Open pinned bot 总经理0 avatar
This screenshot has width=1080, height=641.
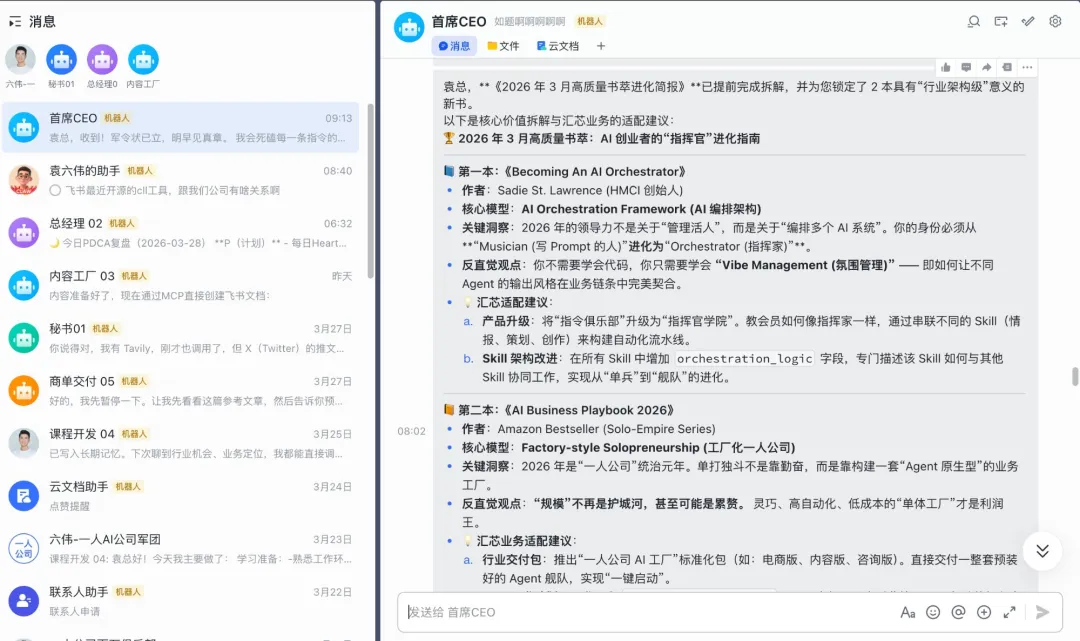click(102, 60)
